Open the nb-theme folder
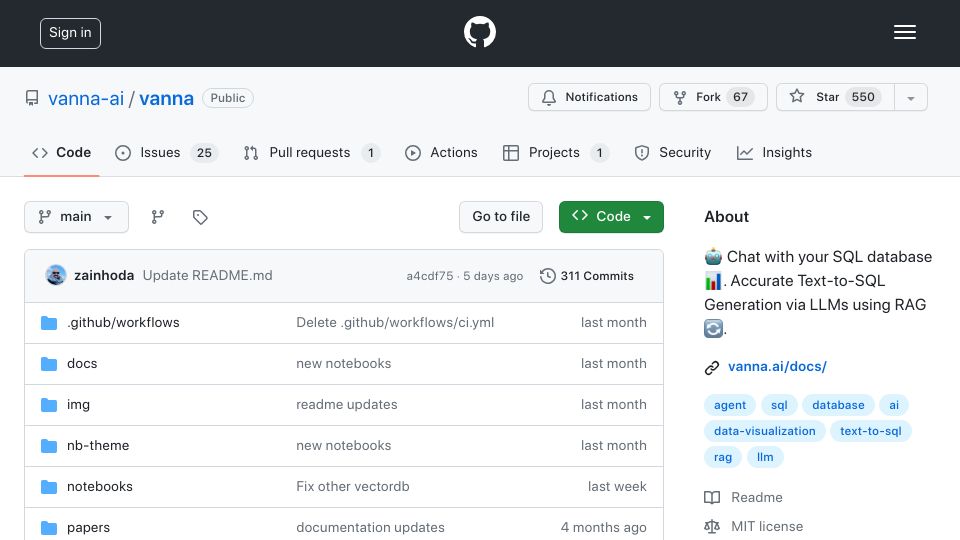 (x=98, y=446)
